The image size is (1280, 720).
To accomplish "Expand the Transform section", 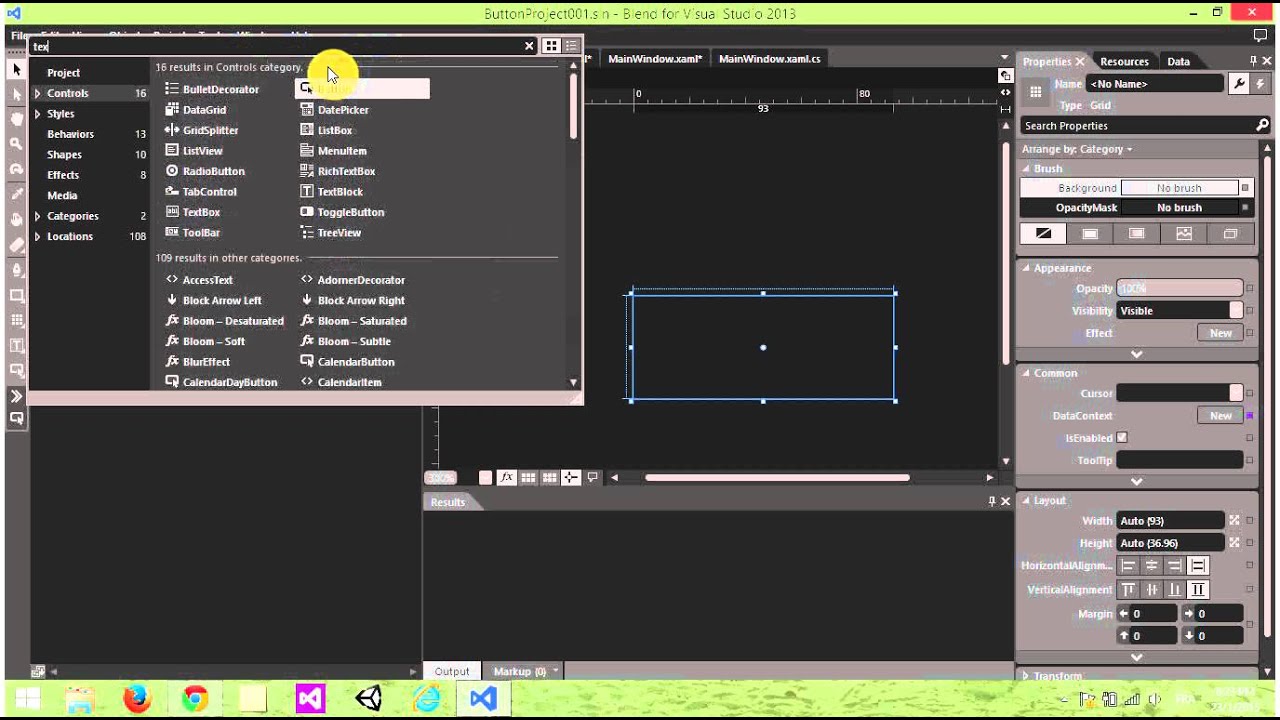I will (x=1026, y=676).
